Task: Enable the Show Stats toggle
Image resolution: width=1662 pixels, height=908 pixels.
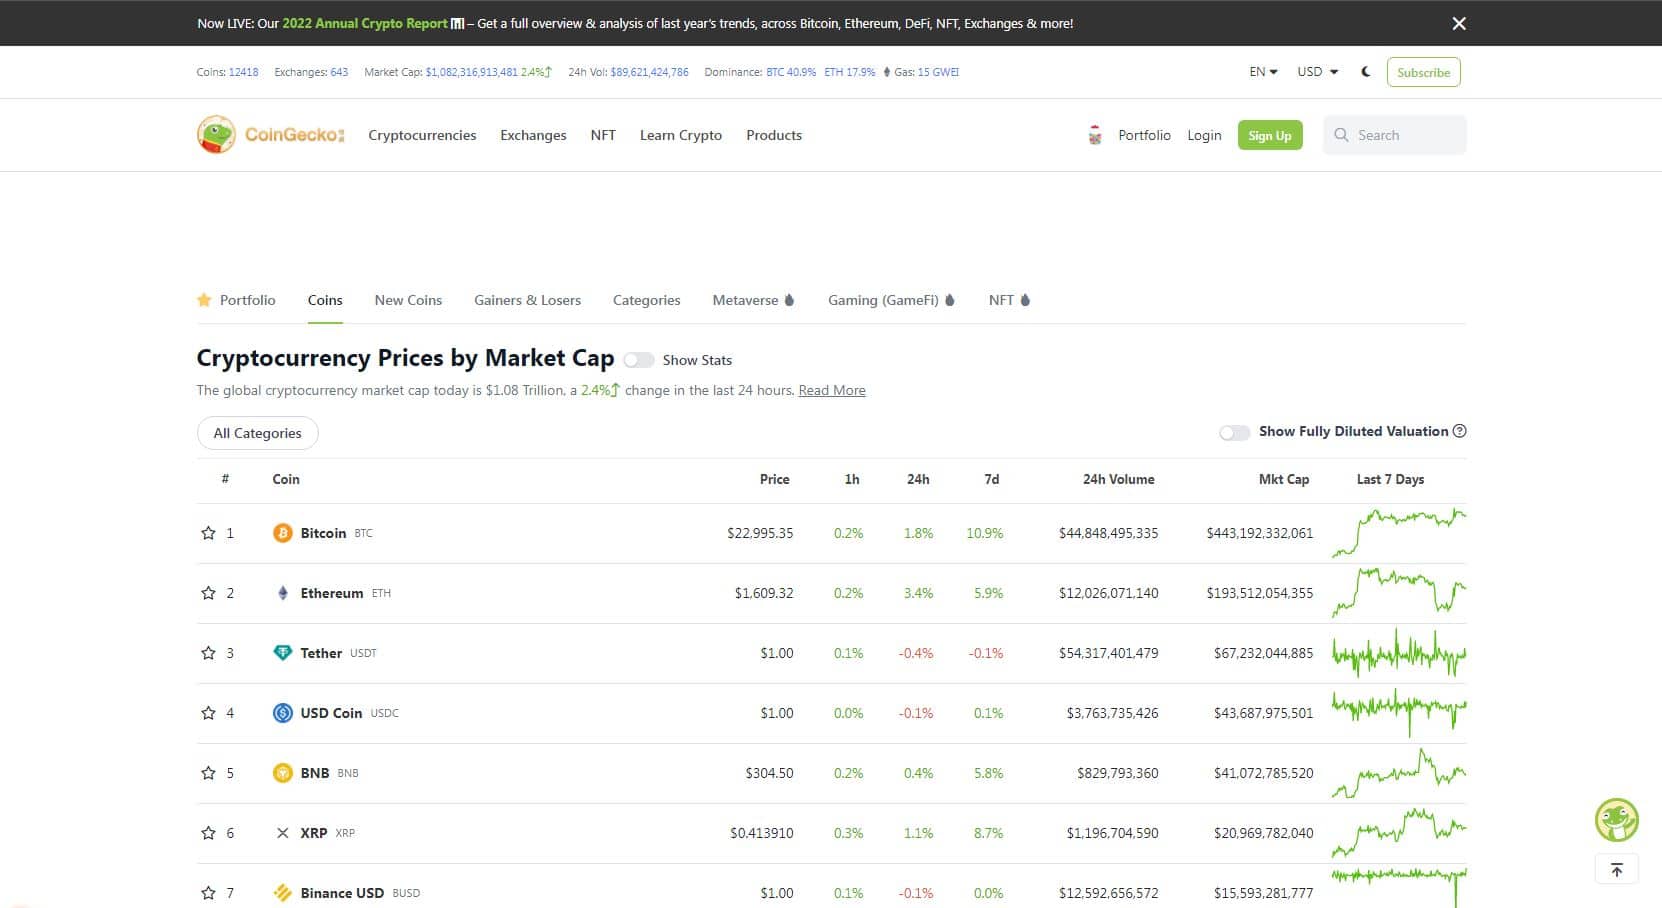Action: 639,359
